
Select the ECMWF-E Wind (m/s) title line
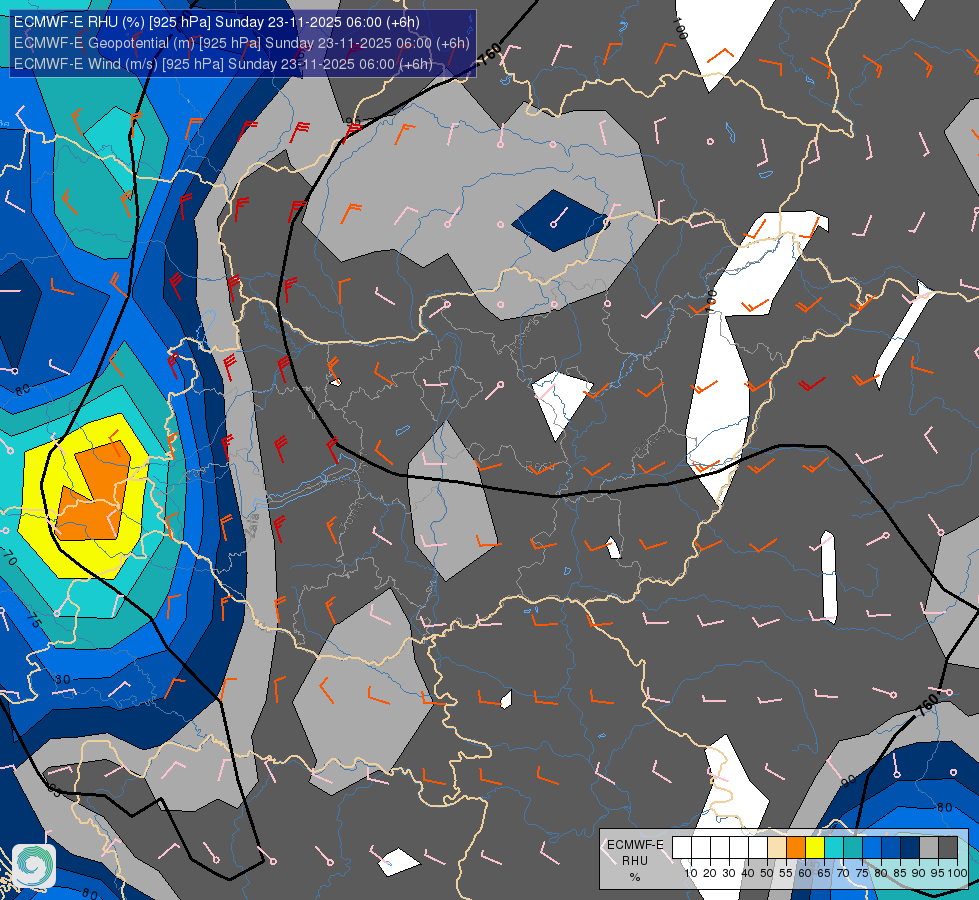223,64
